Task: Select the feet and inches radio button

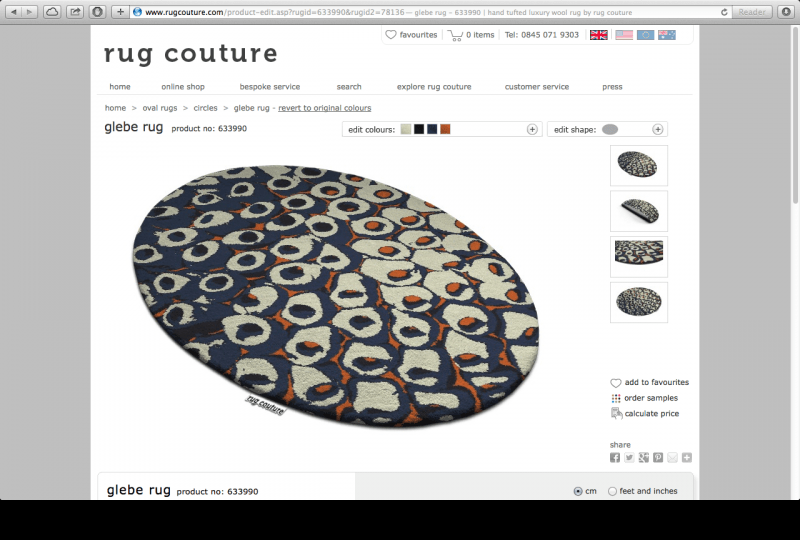Action: [612, 491]
